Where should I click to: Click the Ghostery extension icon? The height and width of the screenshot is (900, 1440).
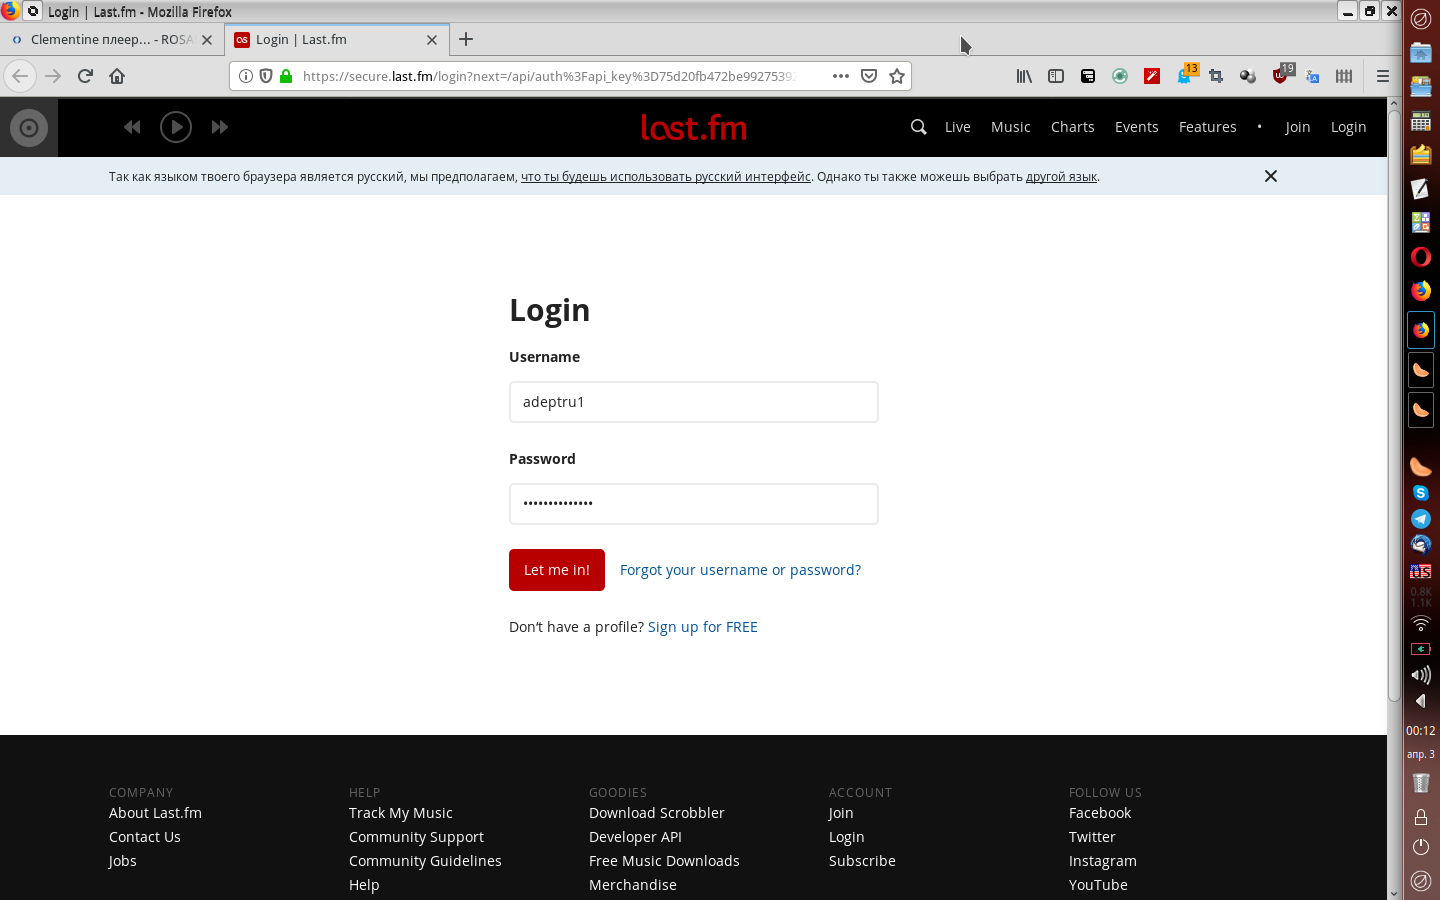coord(1184,76)
